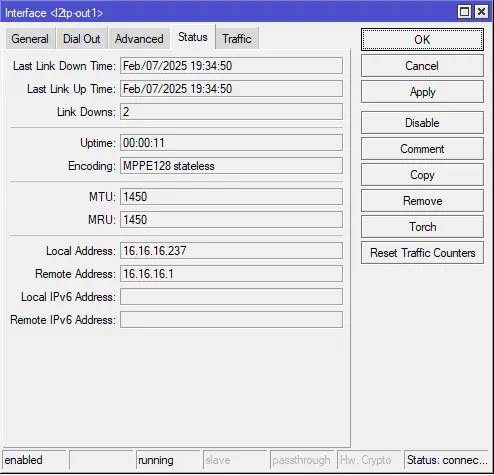Viewport: 494px width, 475px height.
Task: Select the Last Link Down Time field
Action: (231, 66)
